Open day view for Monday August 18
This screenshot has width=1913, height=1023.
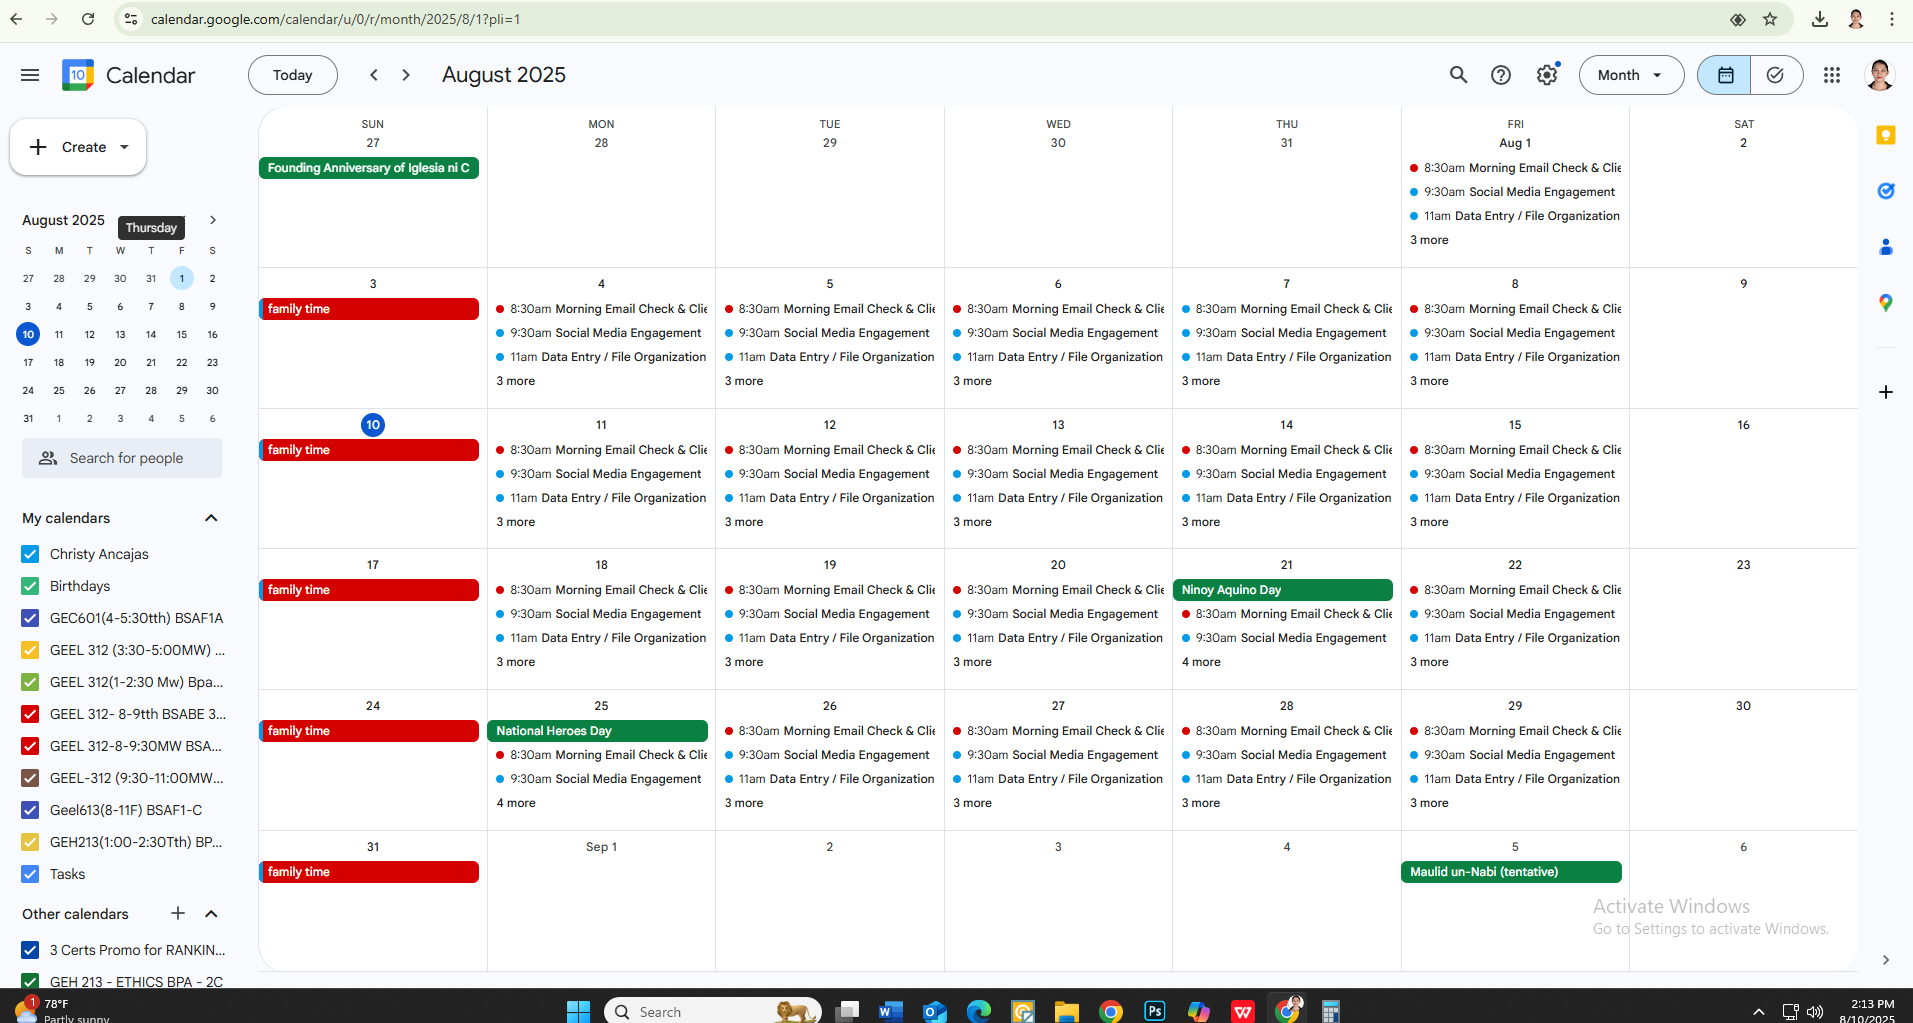point(601,565)
